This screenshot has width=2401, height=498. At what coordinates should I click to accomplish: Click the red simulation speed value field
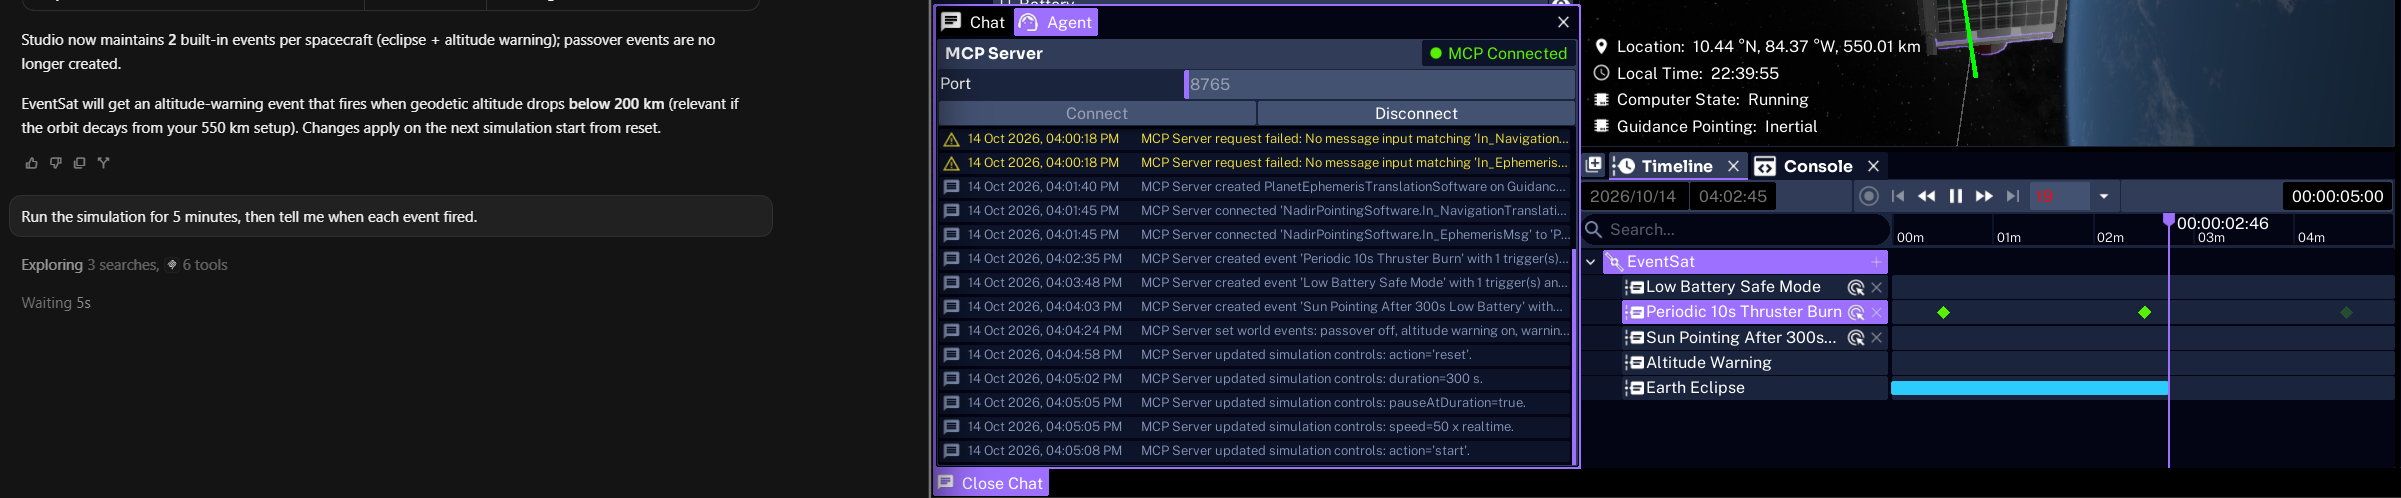(2058, 197)
